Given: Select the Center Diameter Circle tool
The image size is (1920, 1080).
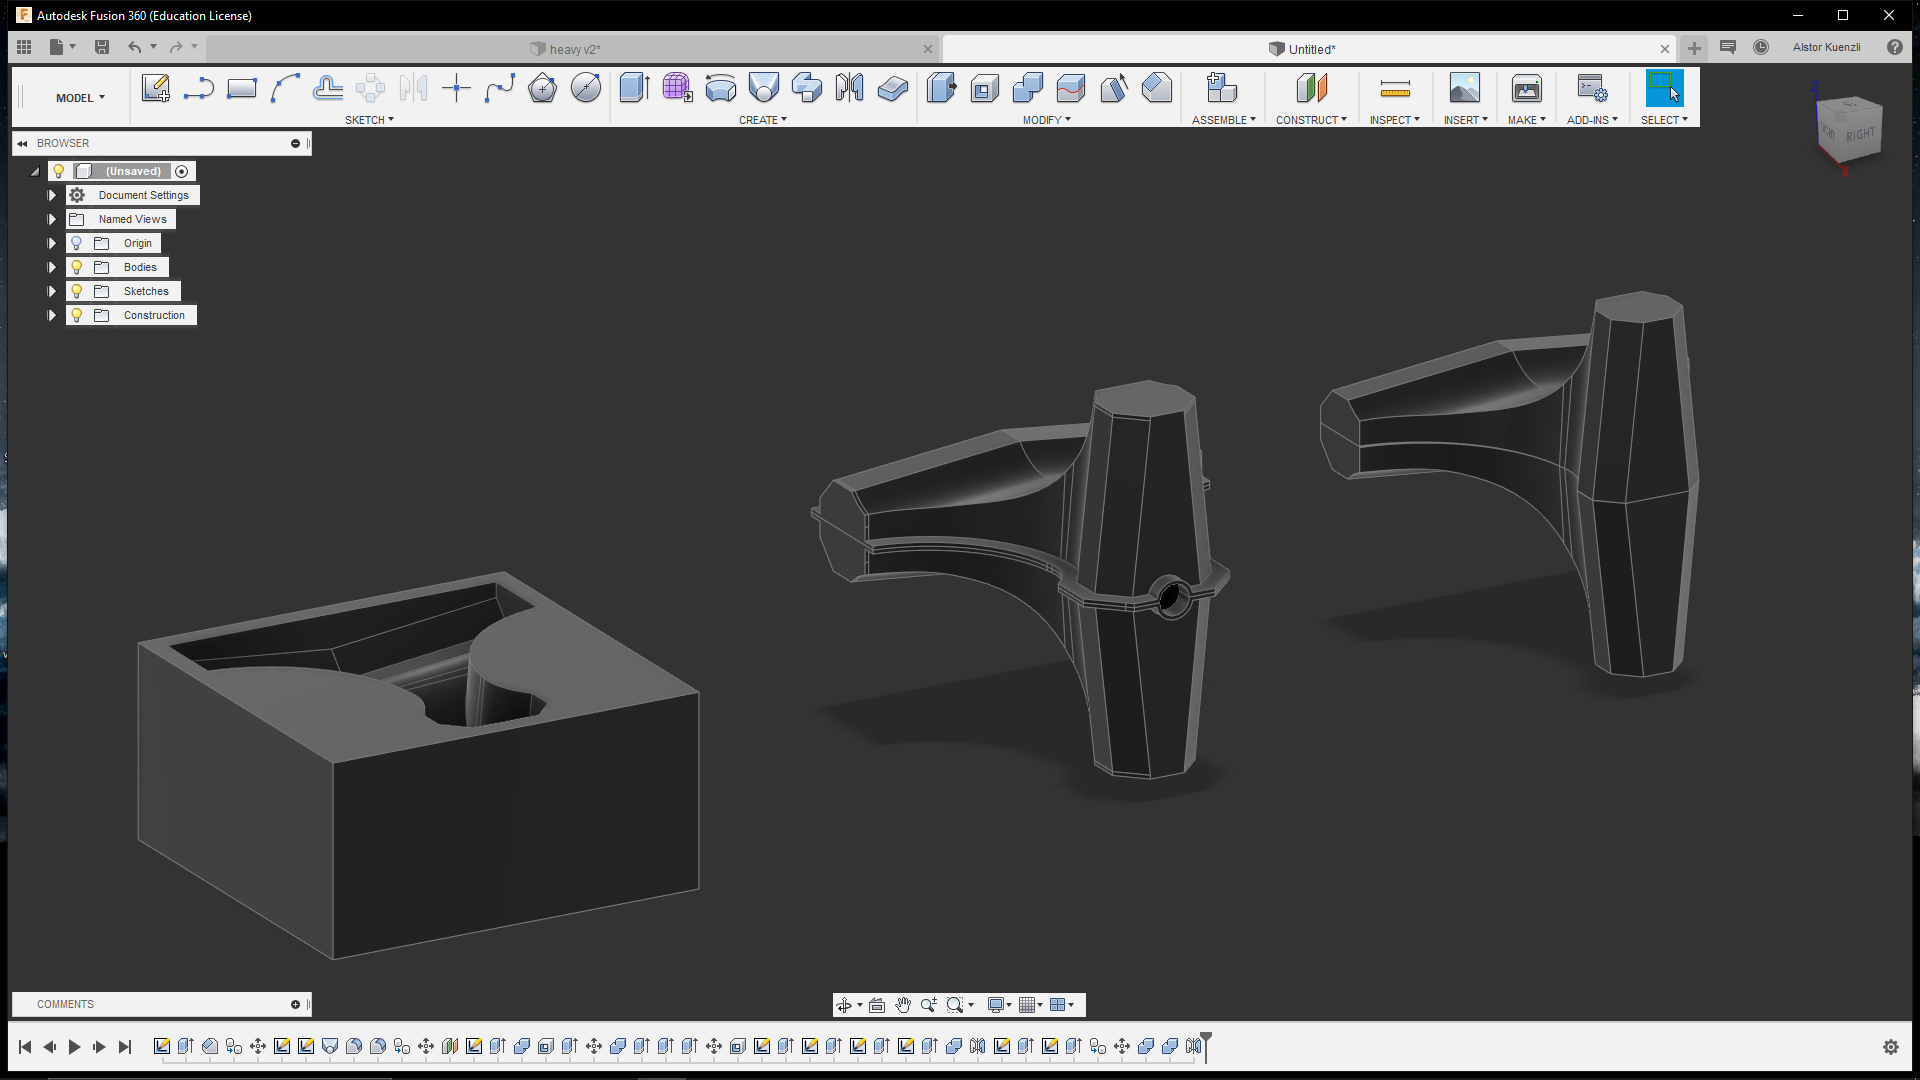Looking at the screenshot, I should (586, 88).
